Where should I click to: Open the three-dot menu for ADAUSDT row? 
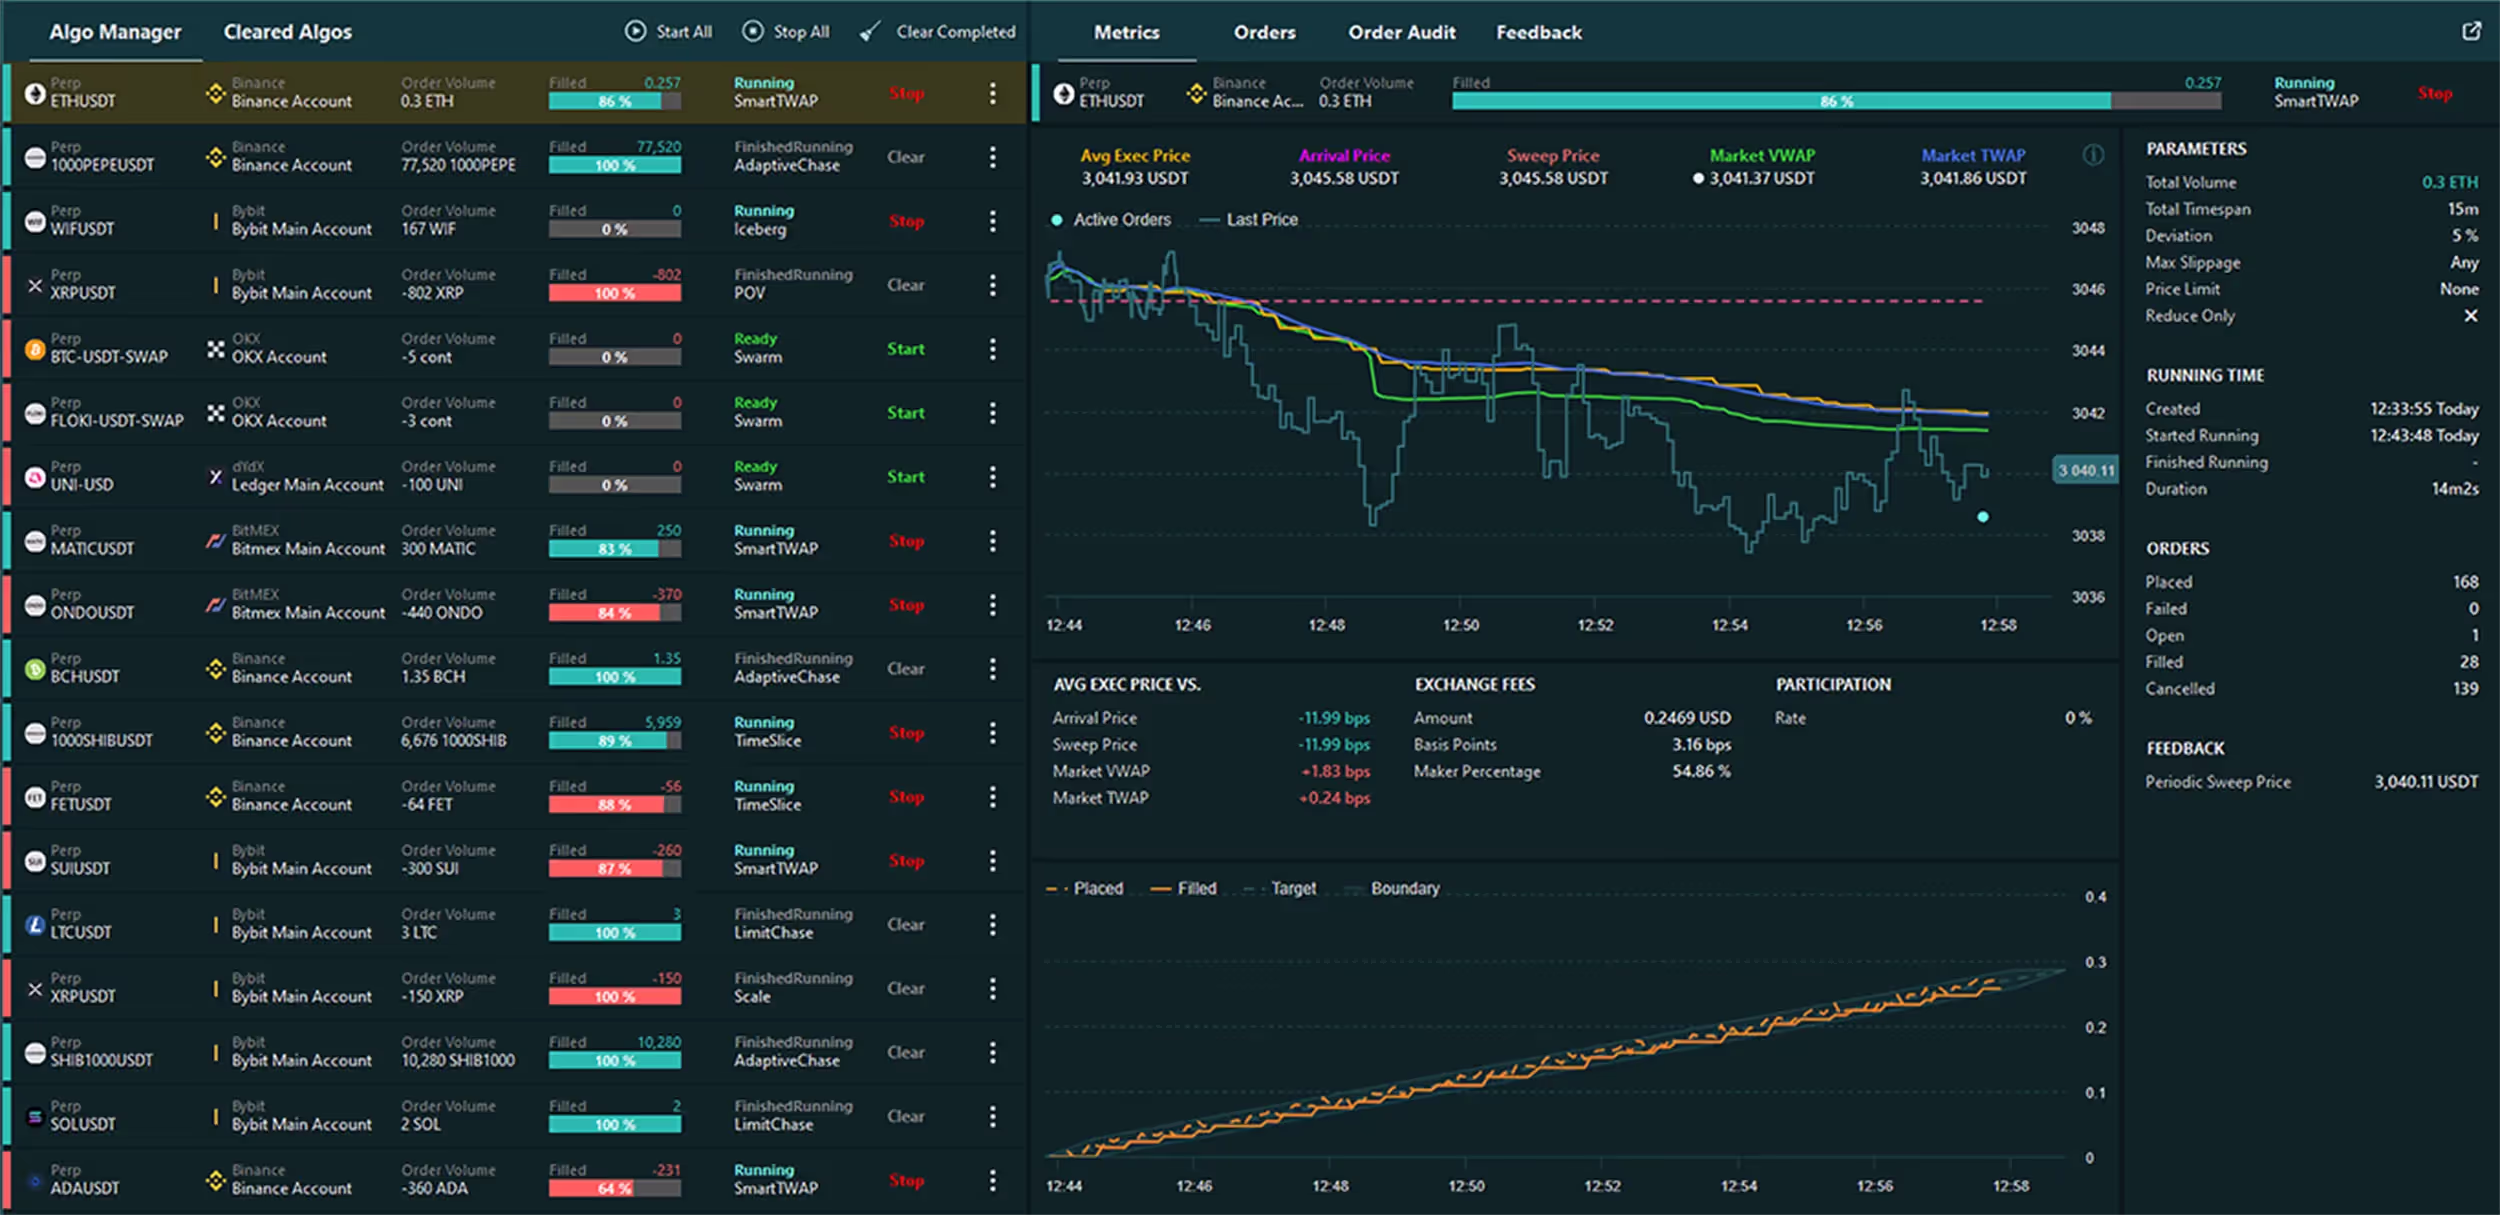(x=992, y=1181)
